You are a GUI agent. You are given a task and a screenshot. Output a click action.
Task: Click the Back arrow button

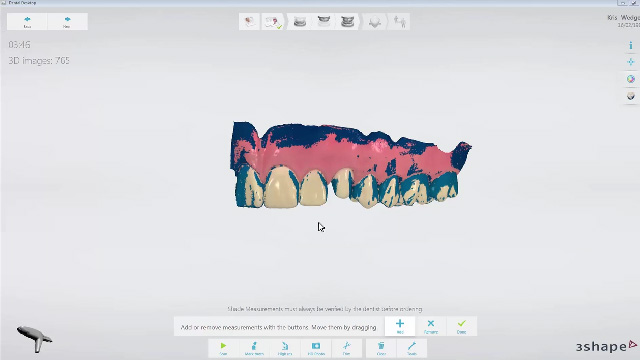(x=27, y=22)
